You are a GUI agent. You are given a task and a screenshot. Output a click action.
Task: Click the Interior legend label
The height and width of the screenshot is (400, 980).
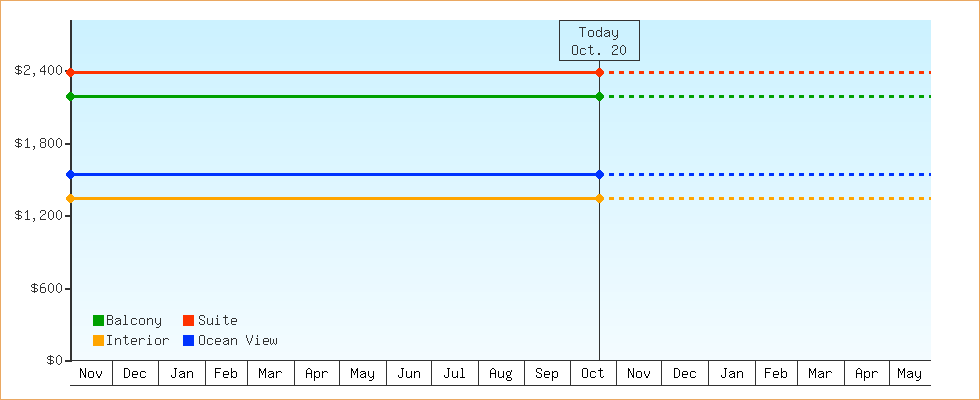(138, 341)
